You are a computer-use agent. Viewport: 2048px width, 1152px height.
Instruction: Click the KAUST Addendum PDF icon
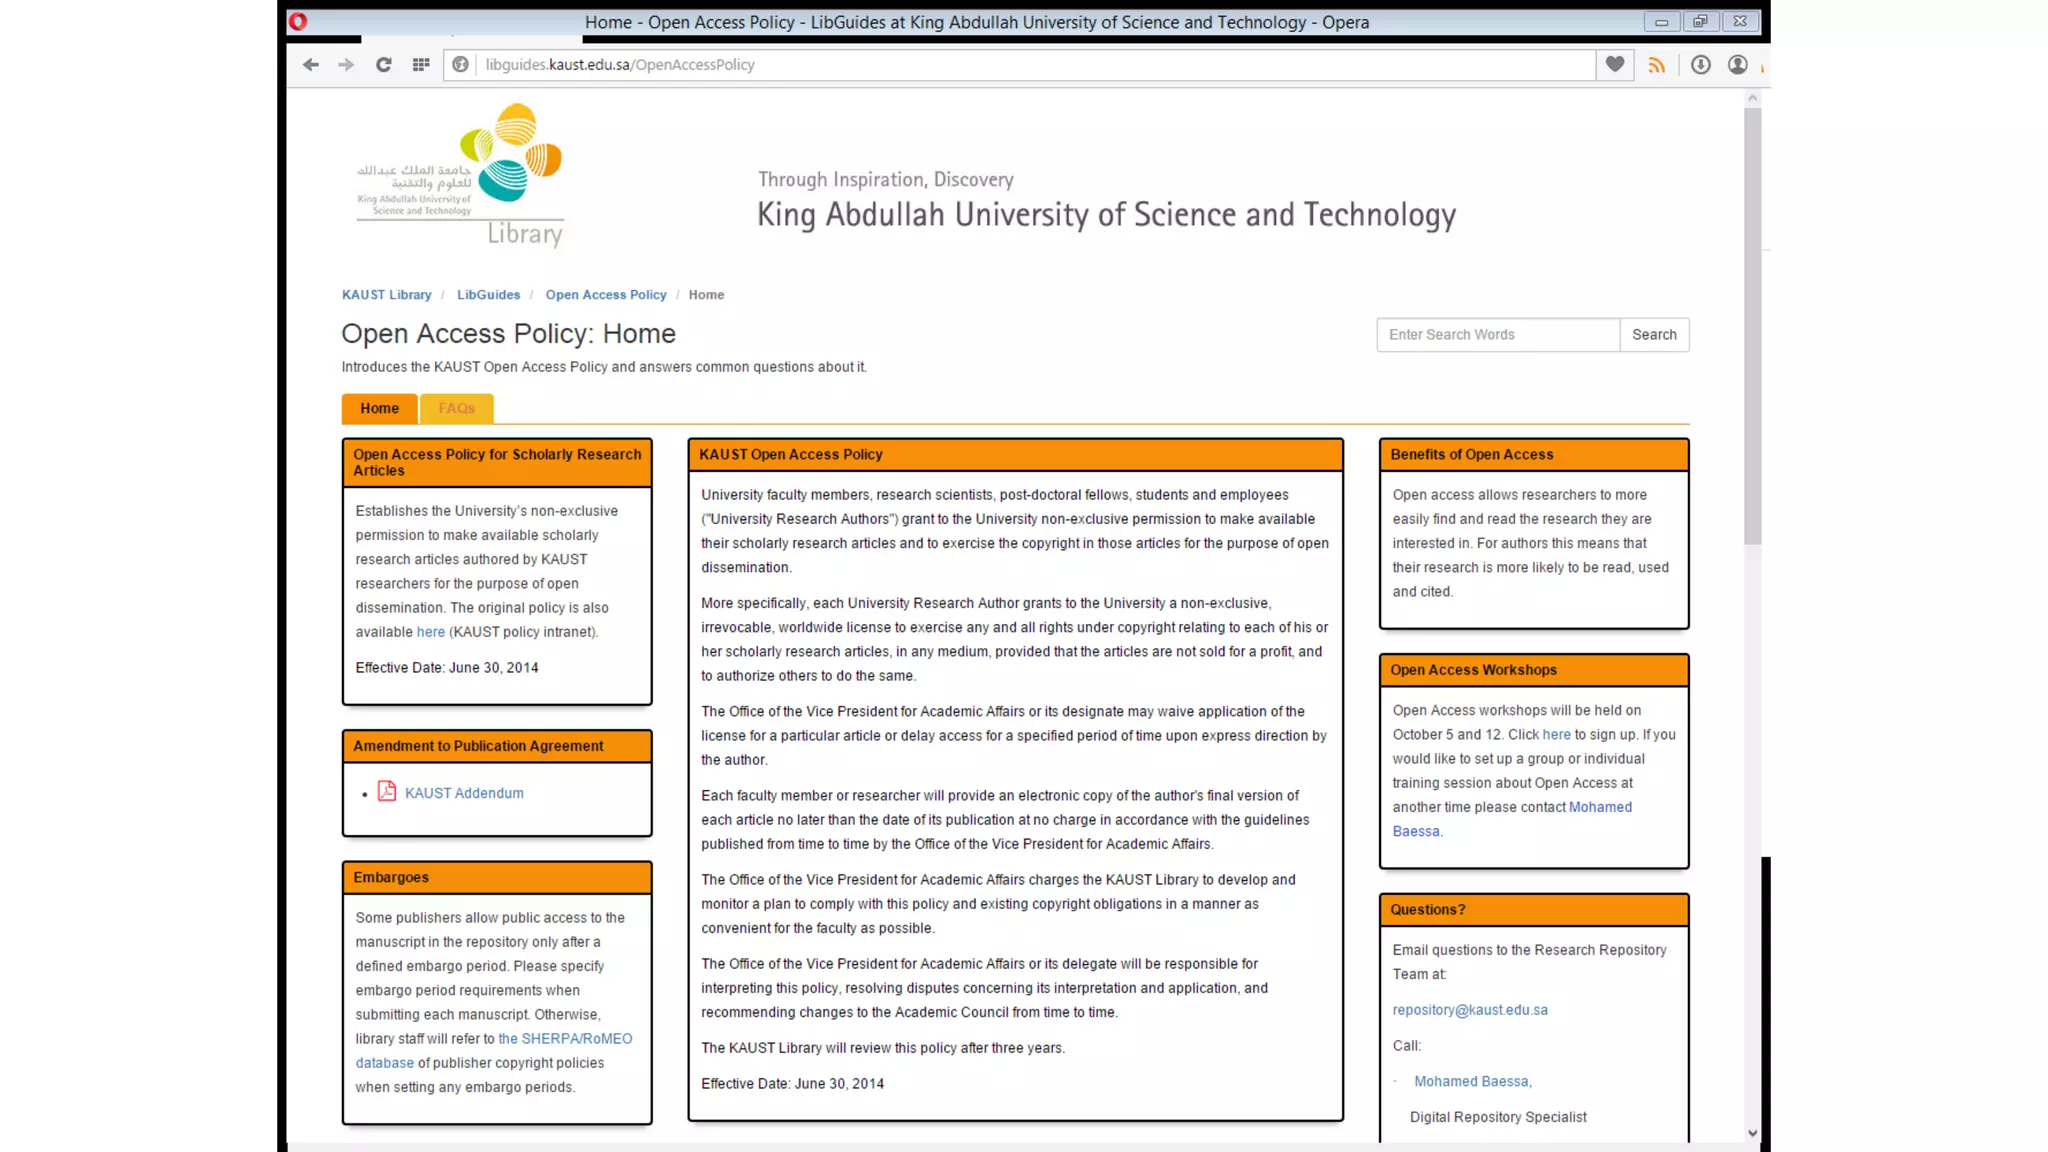tap(387, 792)
